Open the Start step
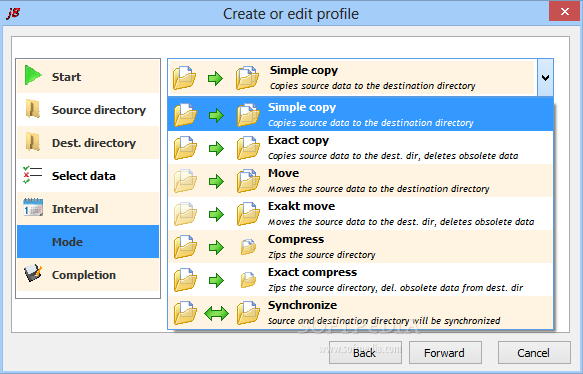The image size is (583, 374). tap(88, 77)
